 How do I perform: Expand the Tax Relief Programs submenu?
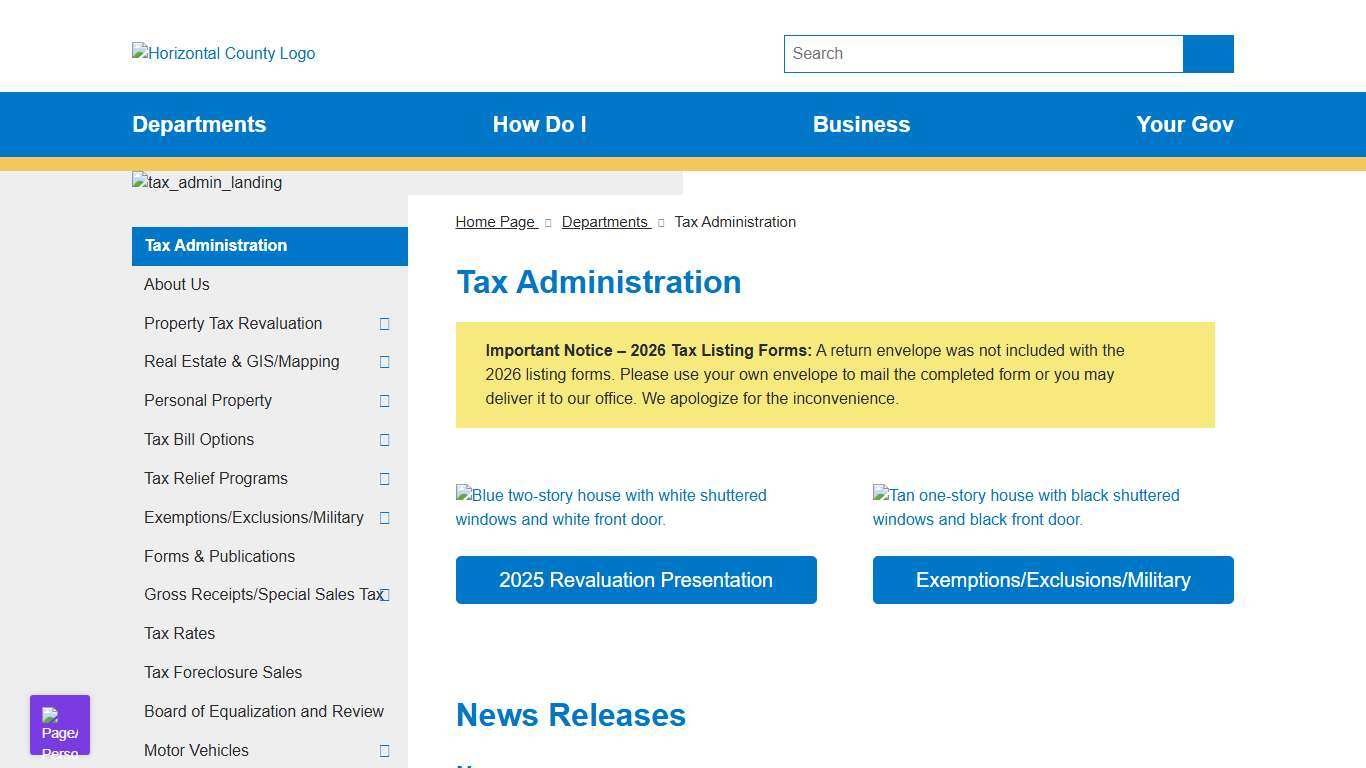(384, 479)
